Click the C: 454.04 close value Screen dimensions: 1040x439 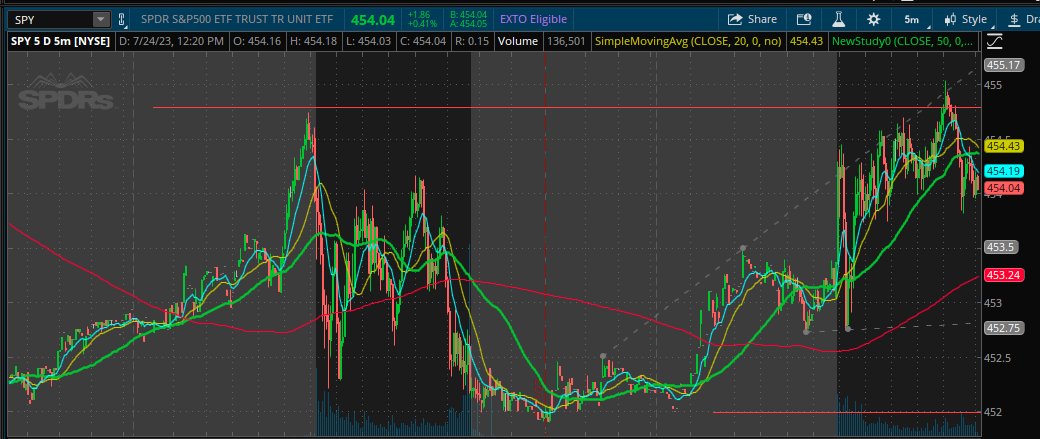423,41
